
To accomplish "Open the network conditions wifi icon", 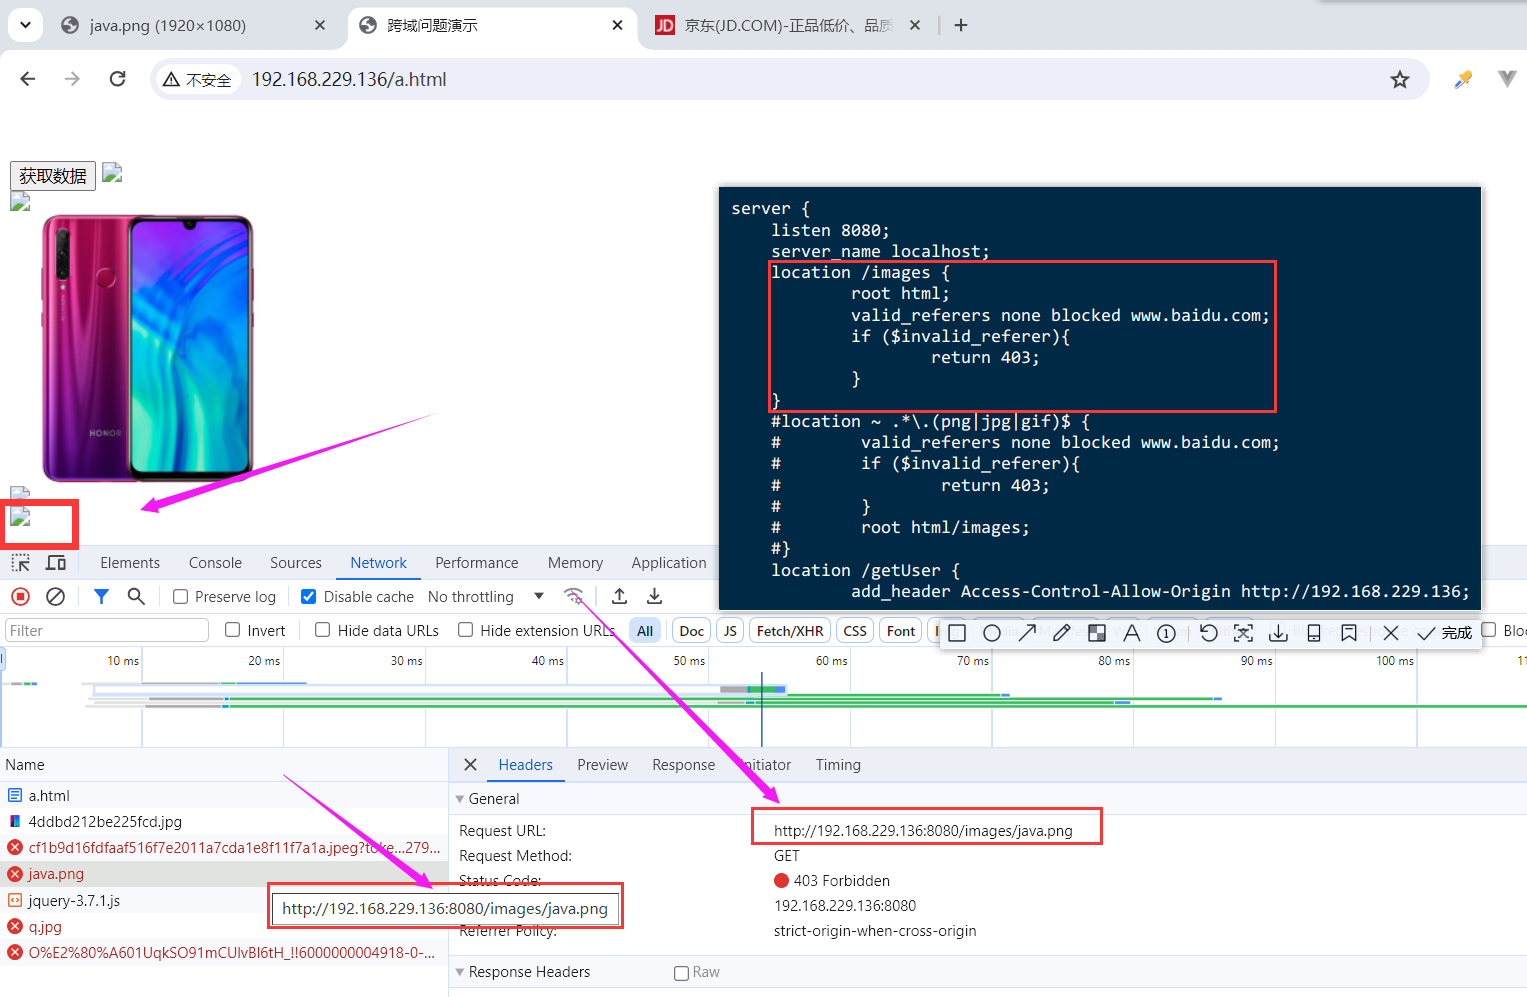I will coord(574,597).
